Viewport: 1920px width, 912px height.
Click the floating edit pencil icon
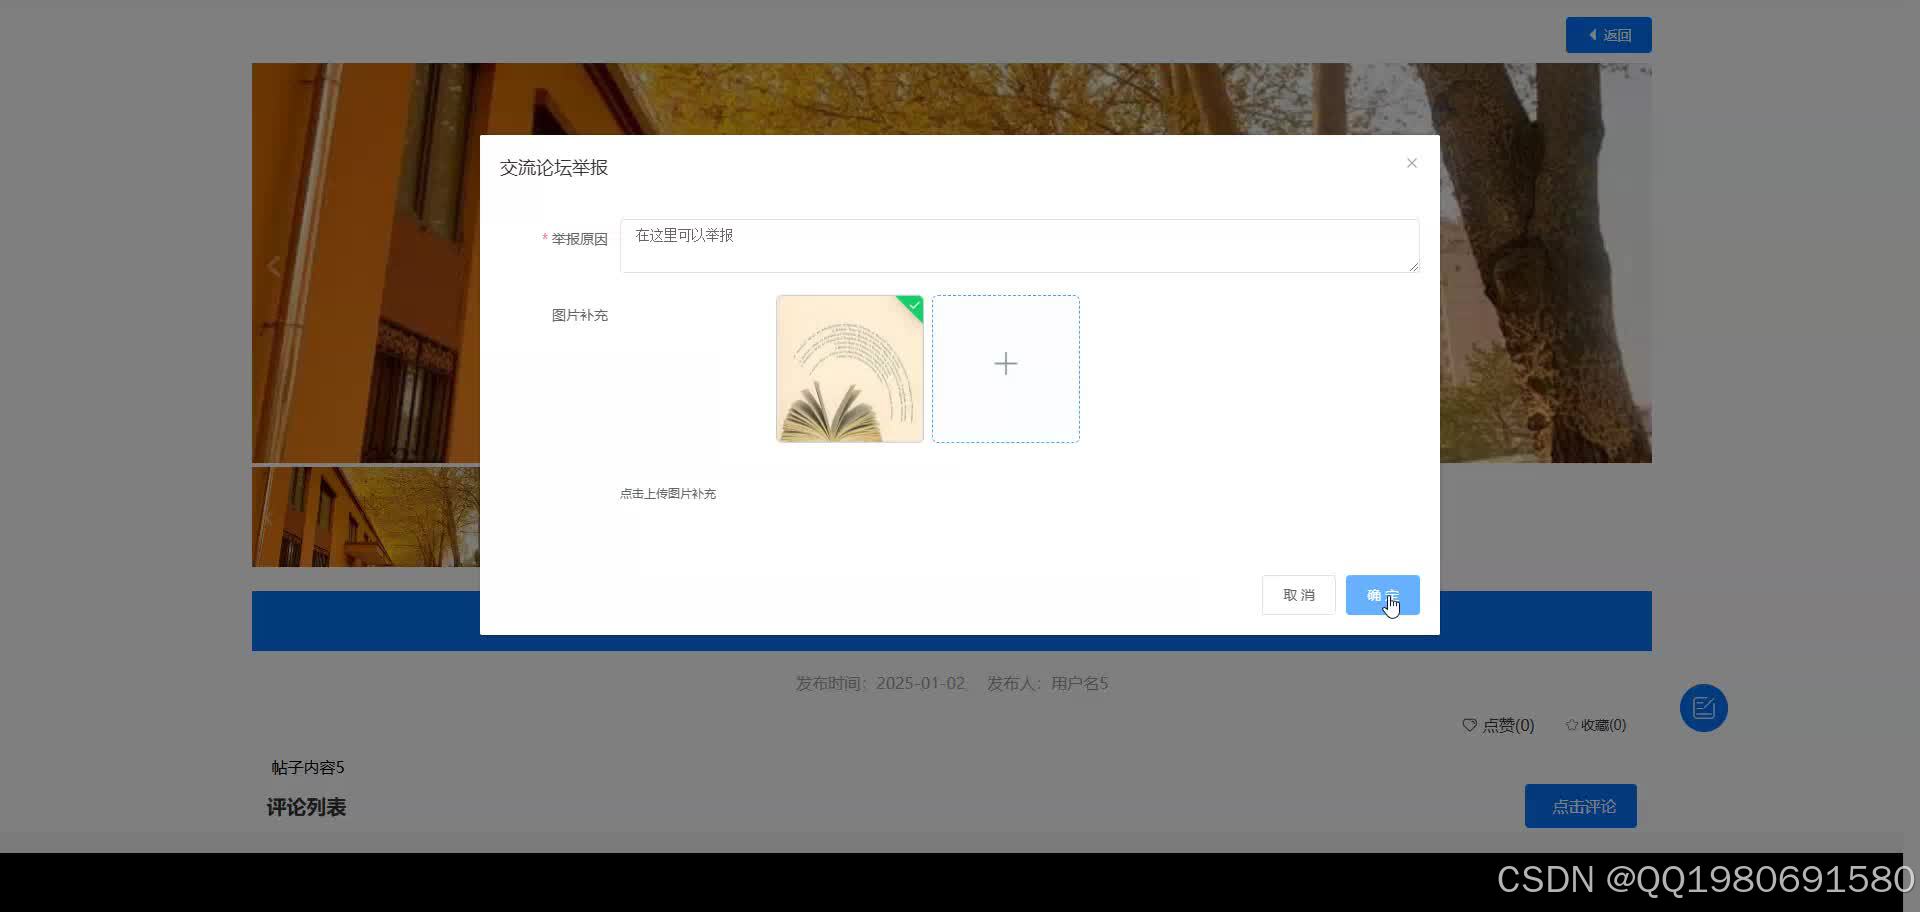[1703, 707]
